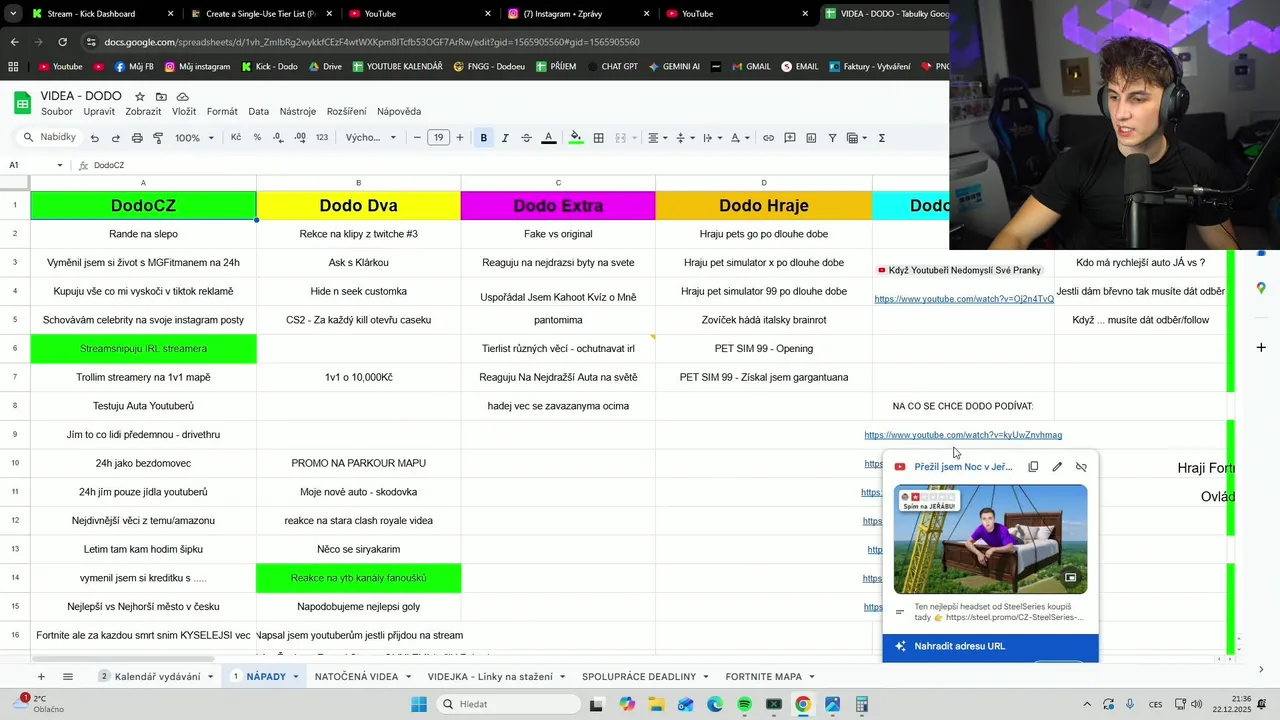Image resolution: width=1280 pixels, height=720 pixels.
Task: Toggle italic formatting
Action: click(505, 138)
